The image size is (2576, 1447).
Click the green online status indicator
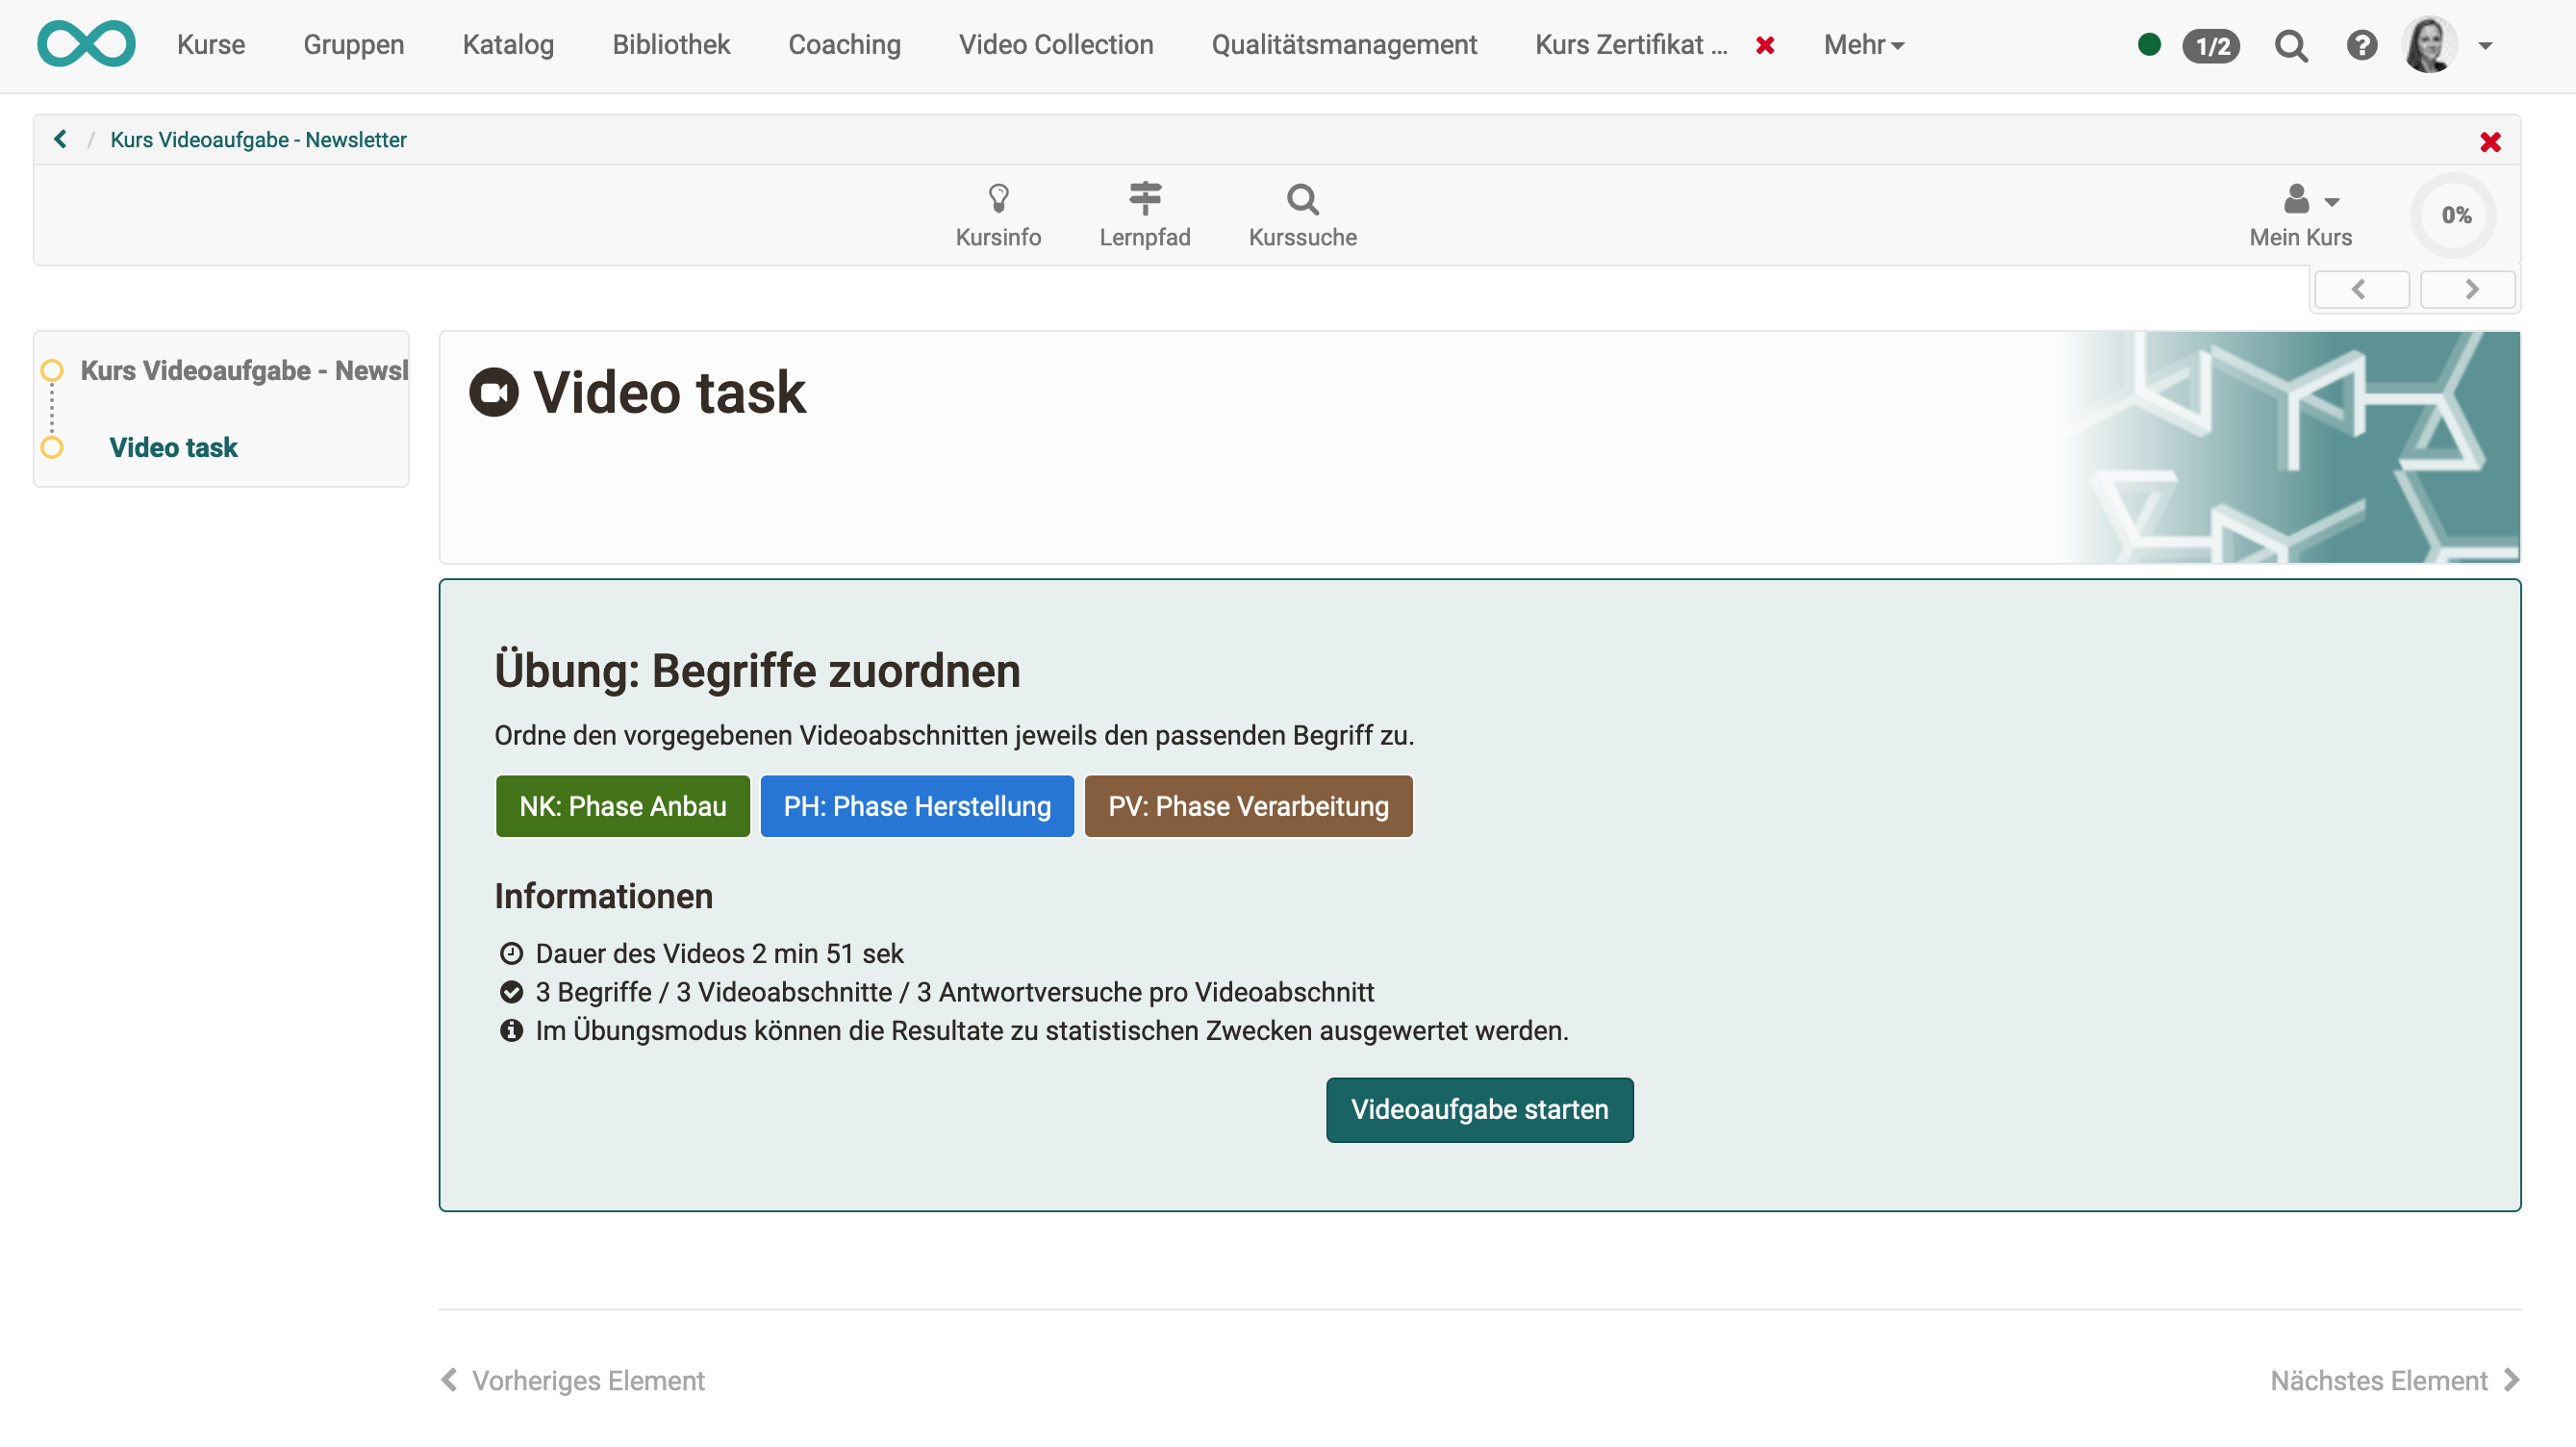tap(2148, 44)
